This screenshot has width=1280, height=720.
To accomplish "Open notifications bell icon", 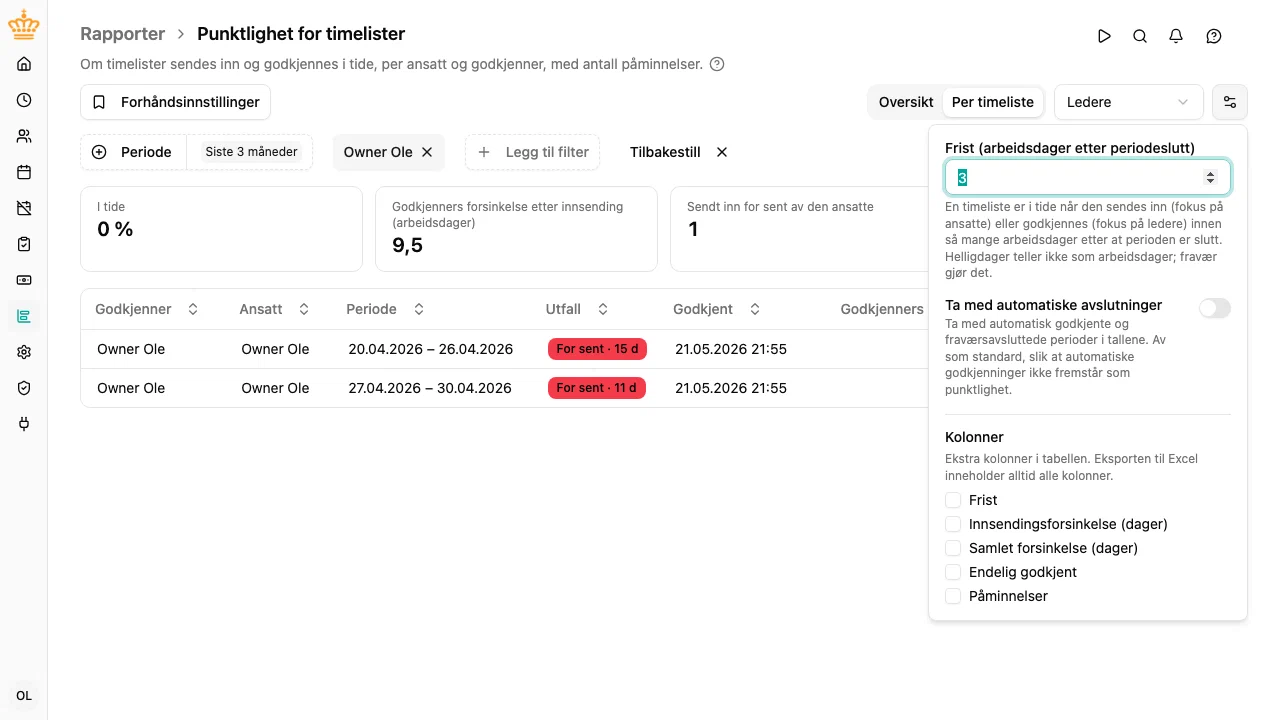I will pyautogui.click(x=1176, y=36).
